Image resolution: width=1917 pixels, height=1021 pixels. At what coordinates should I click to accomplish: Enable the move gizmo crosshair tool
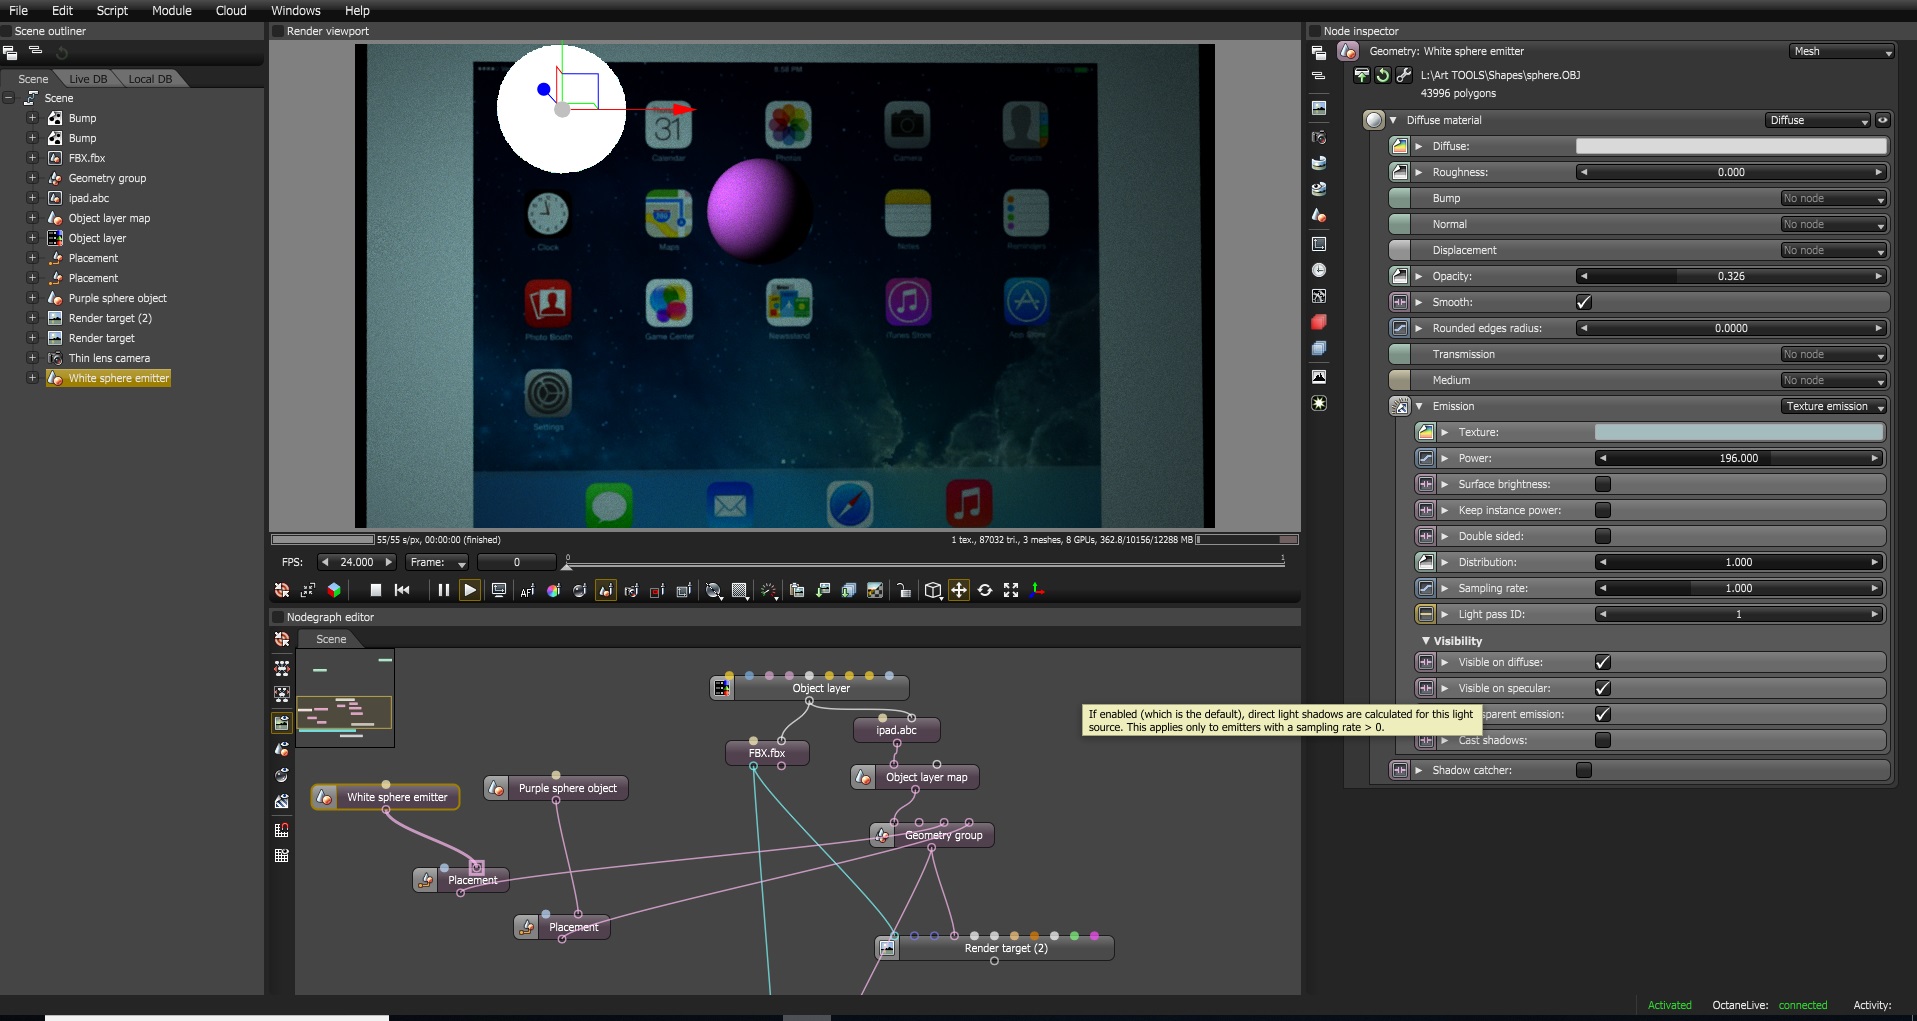pos(959,590)
